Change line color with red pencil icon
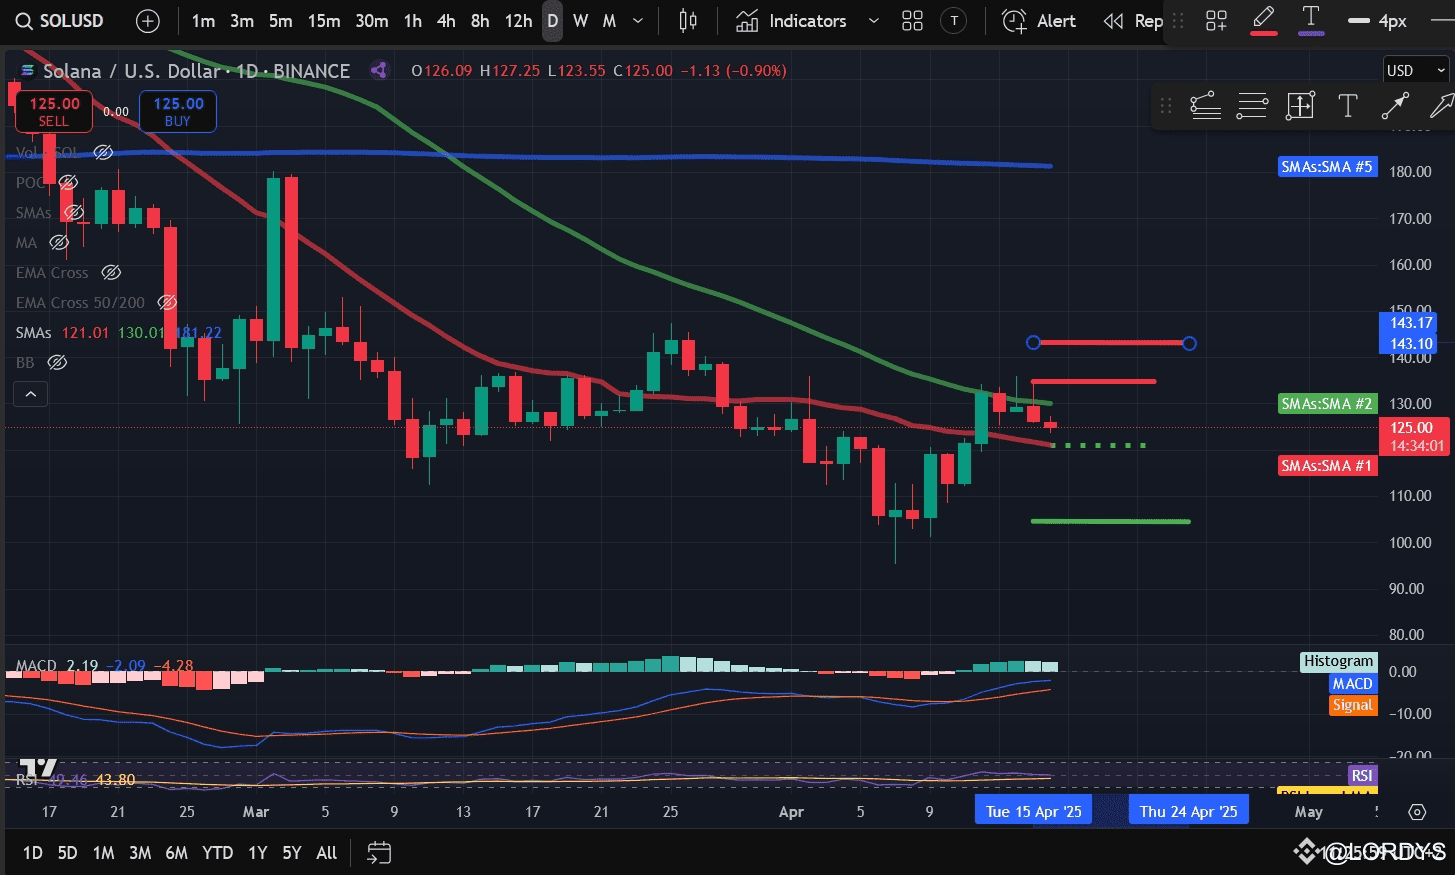1455x875 pixels. (1264, 20)
